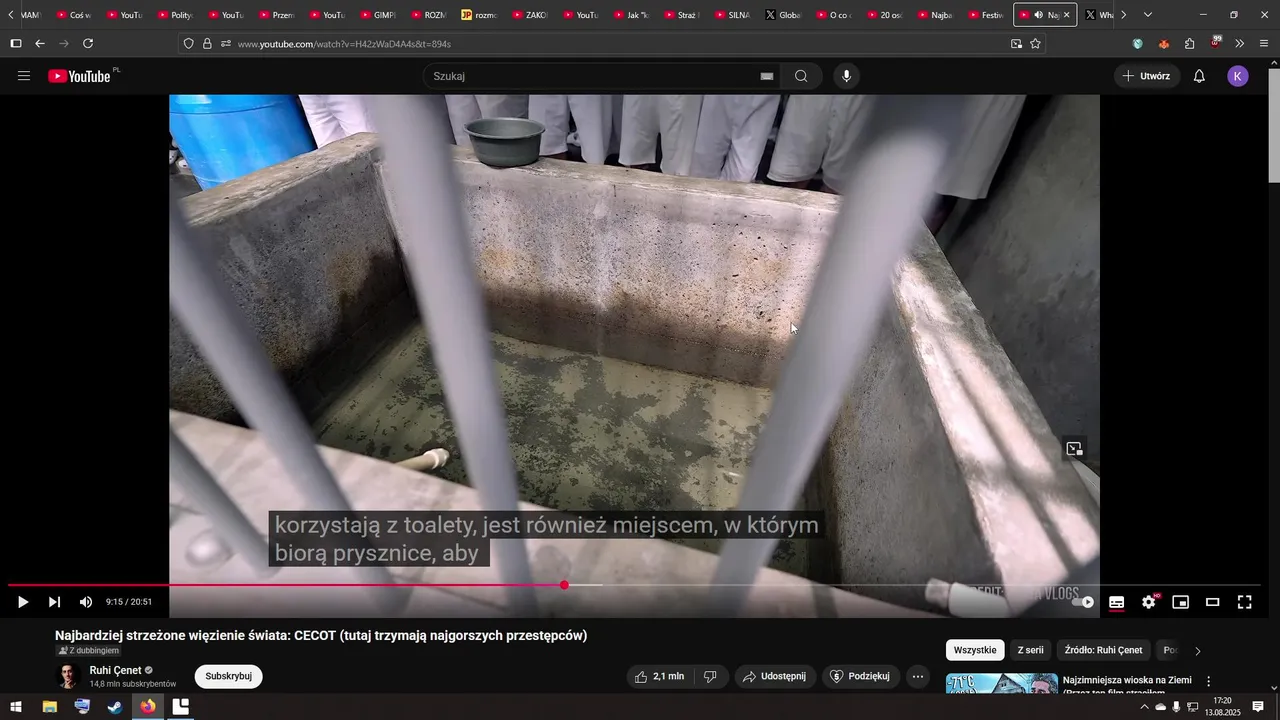Open tracking protection shield icon
The image size is (1280, 720).
pos(188,44)
